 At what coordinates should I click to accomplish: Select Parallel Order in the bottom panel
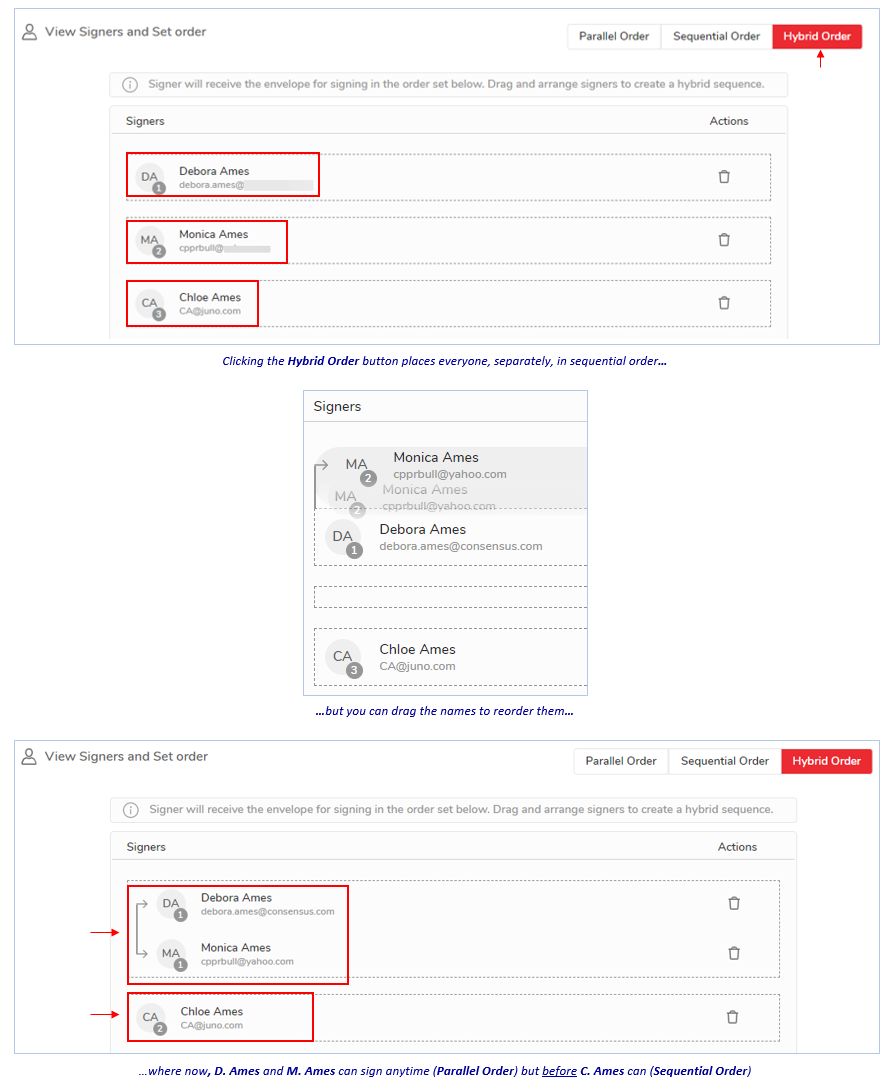621,761
